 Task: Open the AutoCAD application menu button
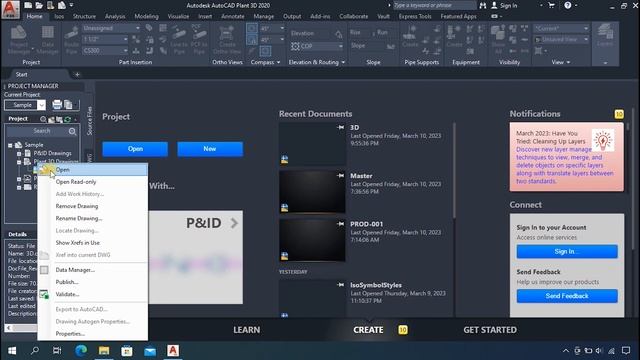(10, 9)
